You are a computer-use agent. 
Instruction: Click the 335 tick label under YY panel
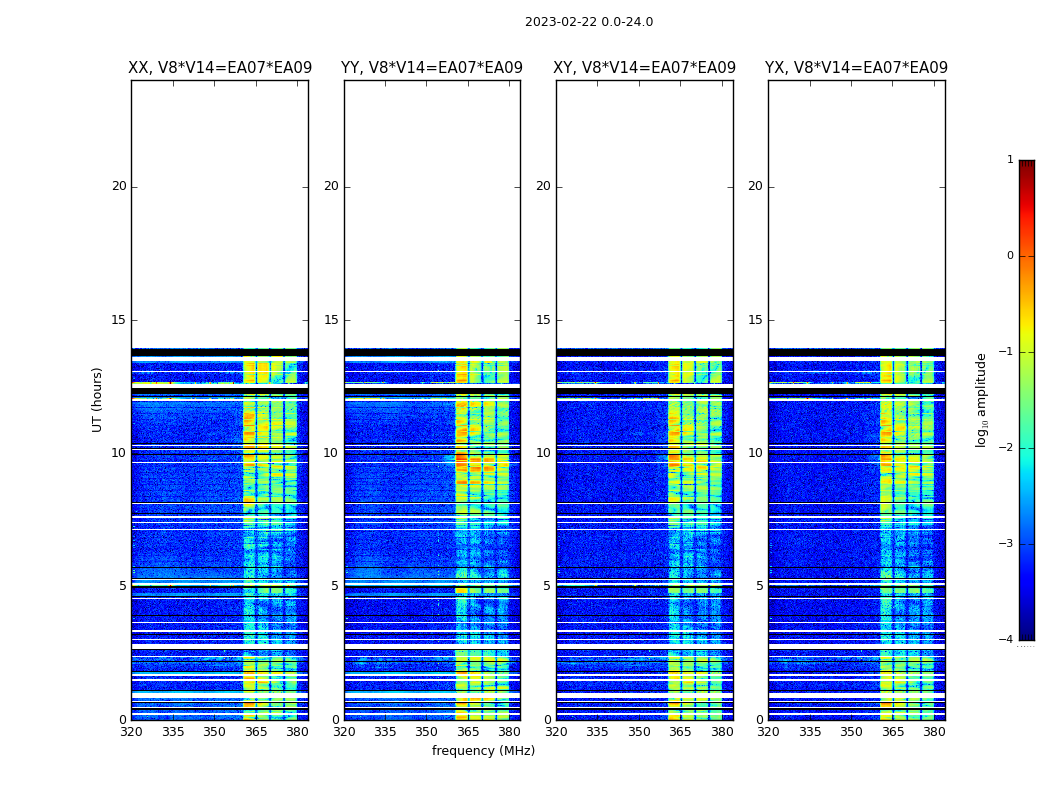[385, 732]
